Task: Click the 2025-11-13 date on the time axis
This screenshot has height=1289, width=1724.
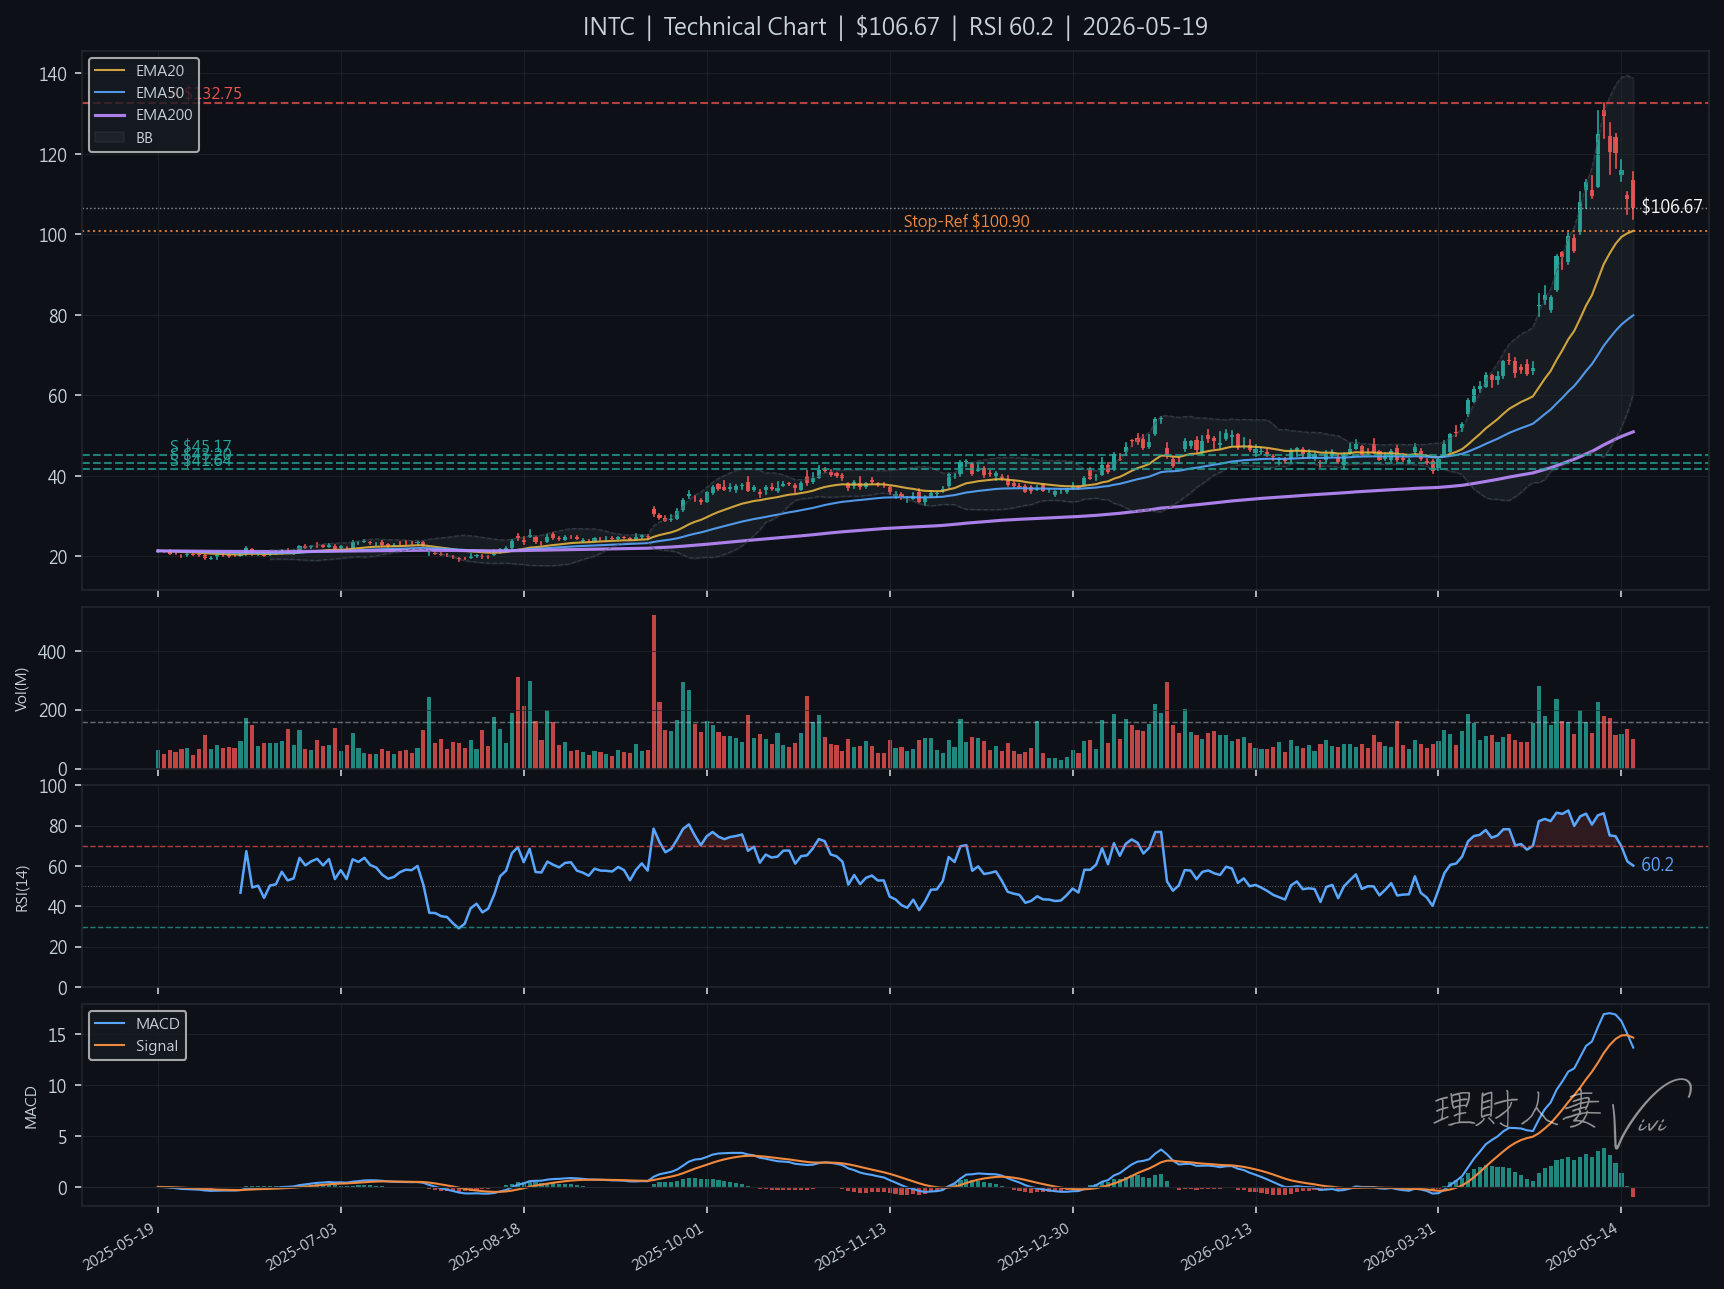Action: click(852, 1246)
